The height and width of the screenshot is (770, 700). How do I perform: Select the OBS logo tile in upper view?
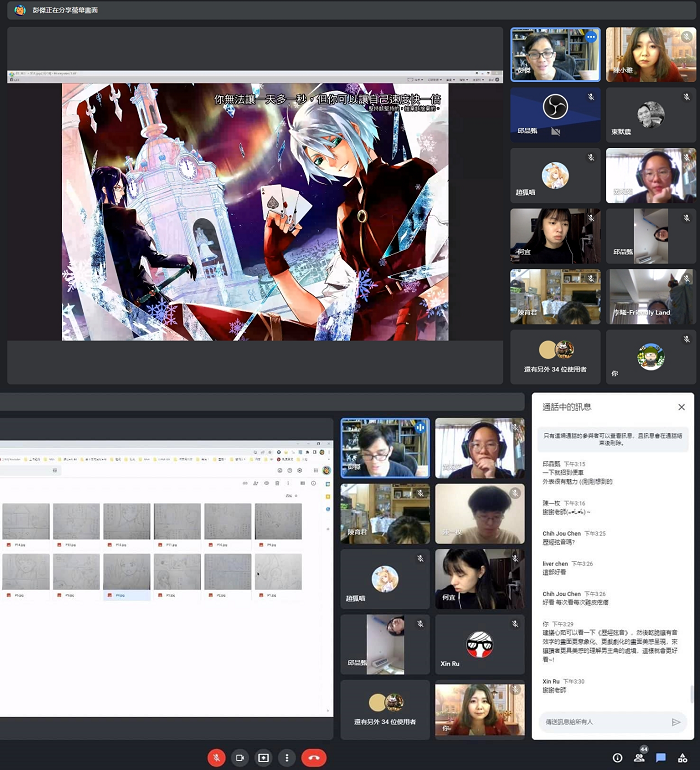pos(555,115)
